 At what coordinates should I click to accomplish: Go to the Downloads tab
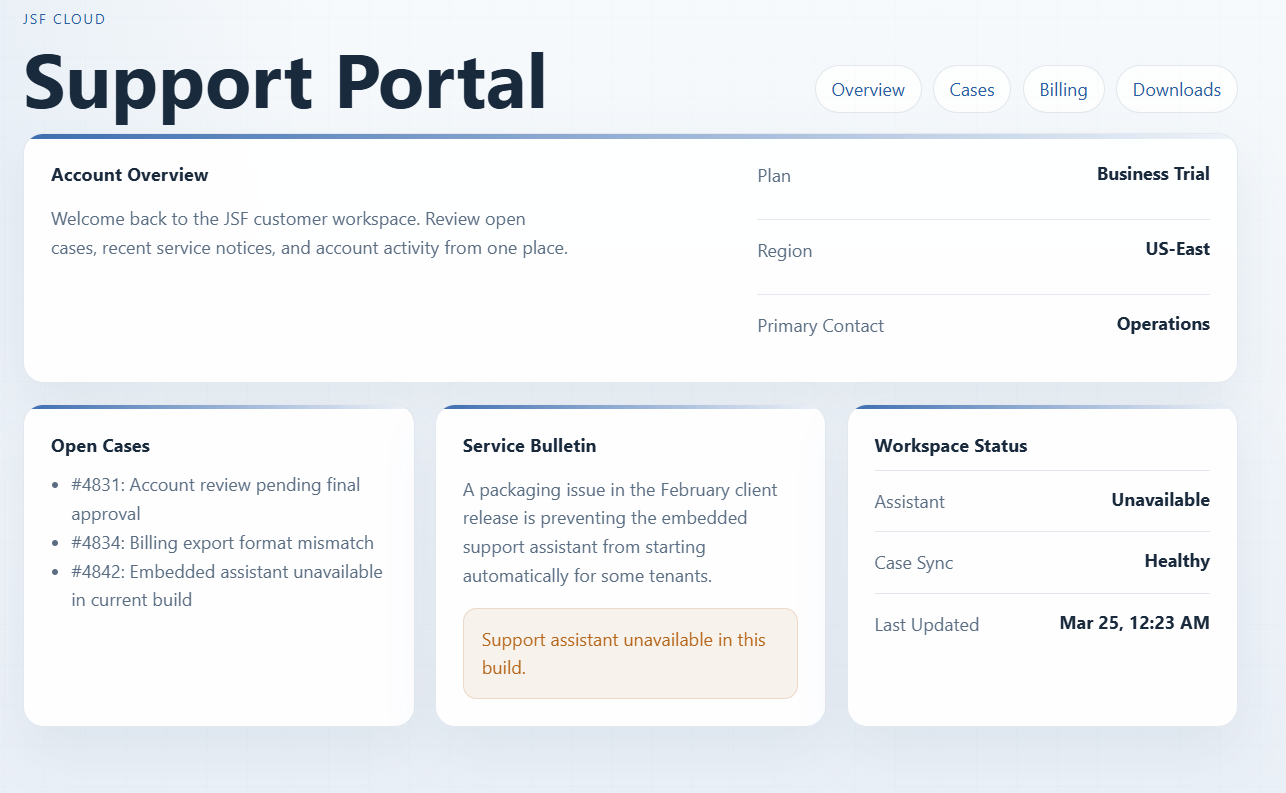(x=1176, y=88)
